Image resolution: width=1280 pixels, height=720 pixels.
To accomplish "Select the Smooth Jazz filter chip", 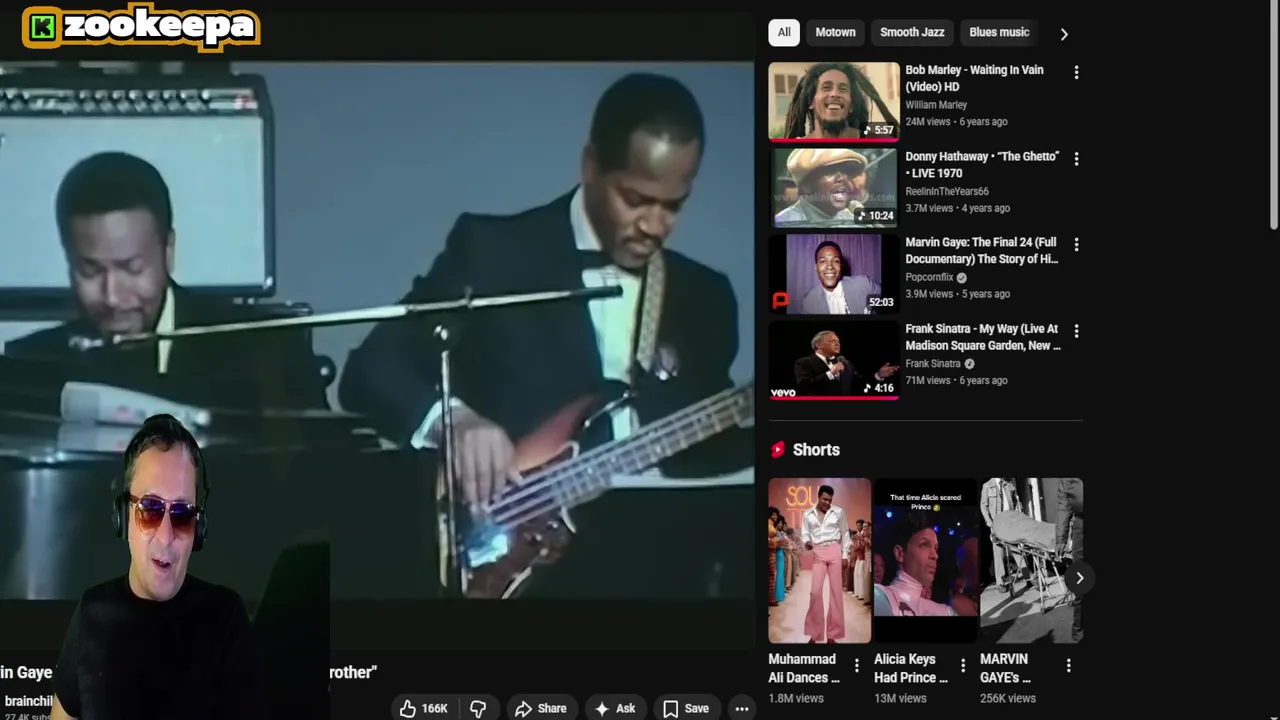I will point(912,32).
